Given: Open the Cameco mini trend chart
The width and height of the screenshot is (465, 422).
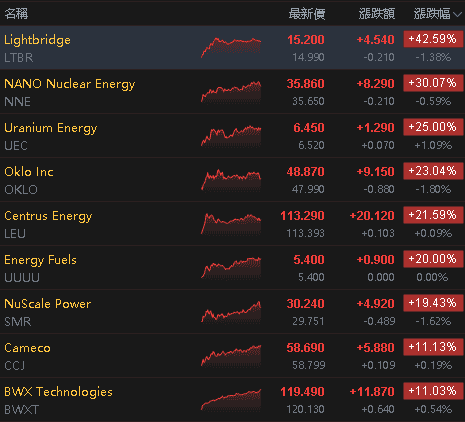Looking at the screenshot, I should (x=231, y=356).
